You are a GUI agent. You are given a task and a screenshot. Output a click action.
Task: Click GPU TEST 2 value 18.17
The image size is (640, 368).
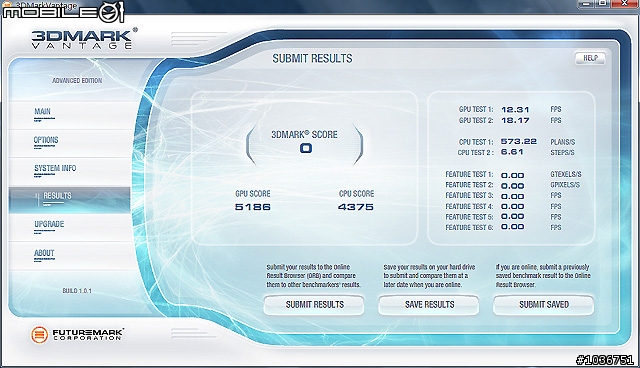(515, 120)
